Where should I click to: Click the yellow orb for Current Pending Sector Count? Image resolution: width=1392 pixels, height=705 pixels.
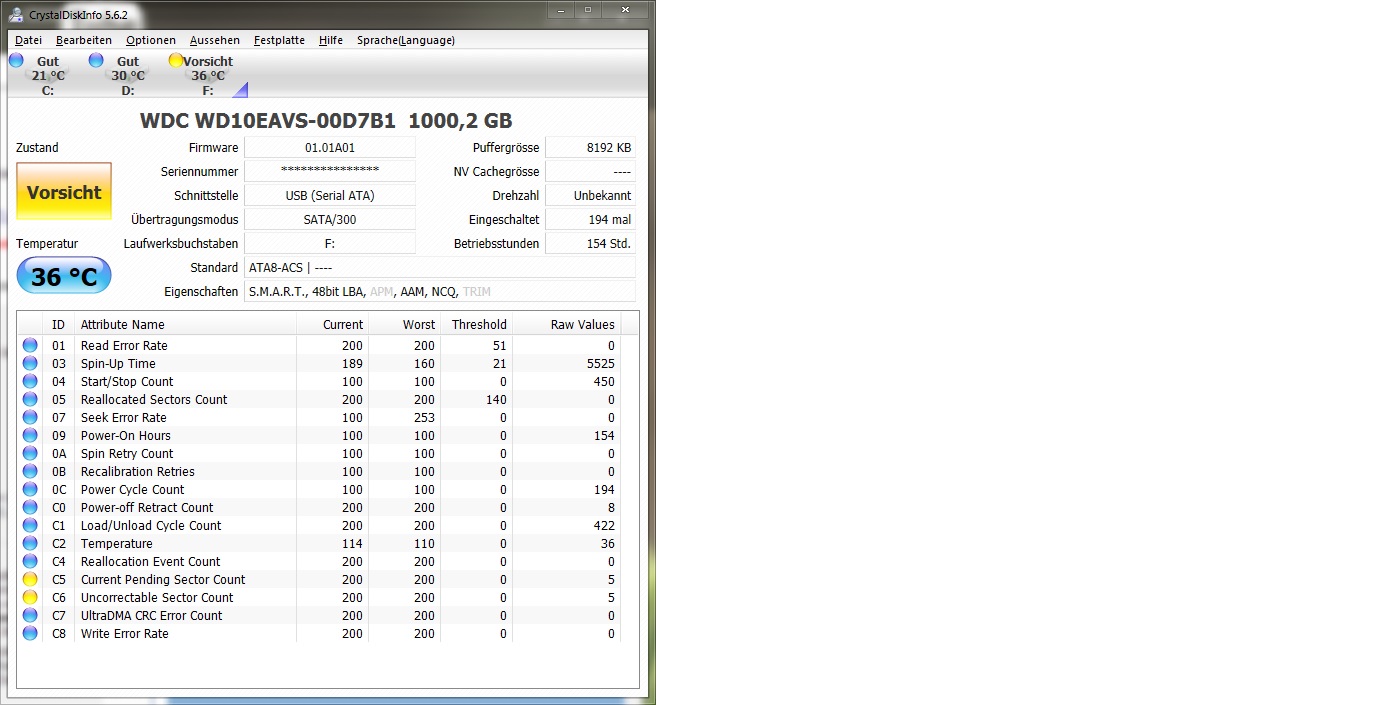[x=30, y=579]
